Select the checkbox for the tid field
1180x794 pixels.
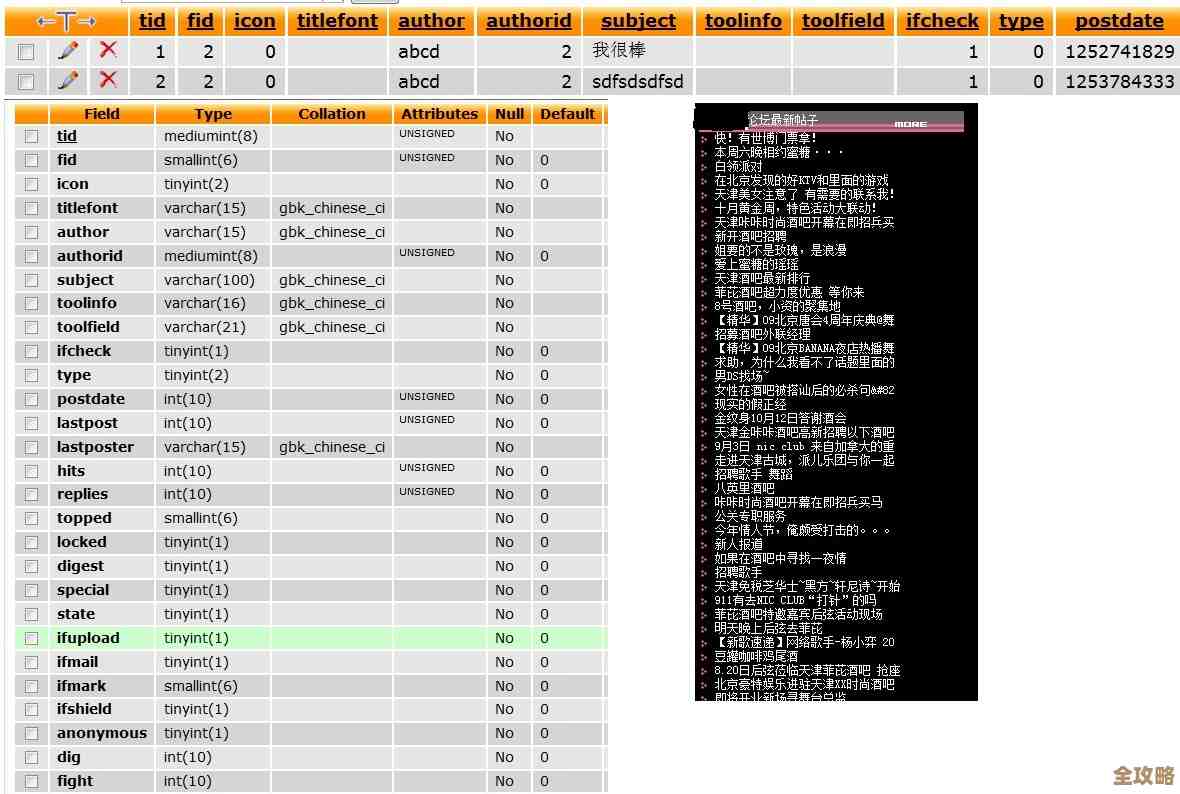click(31, 136)
